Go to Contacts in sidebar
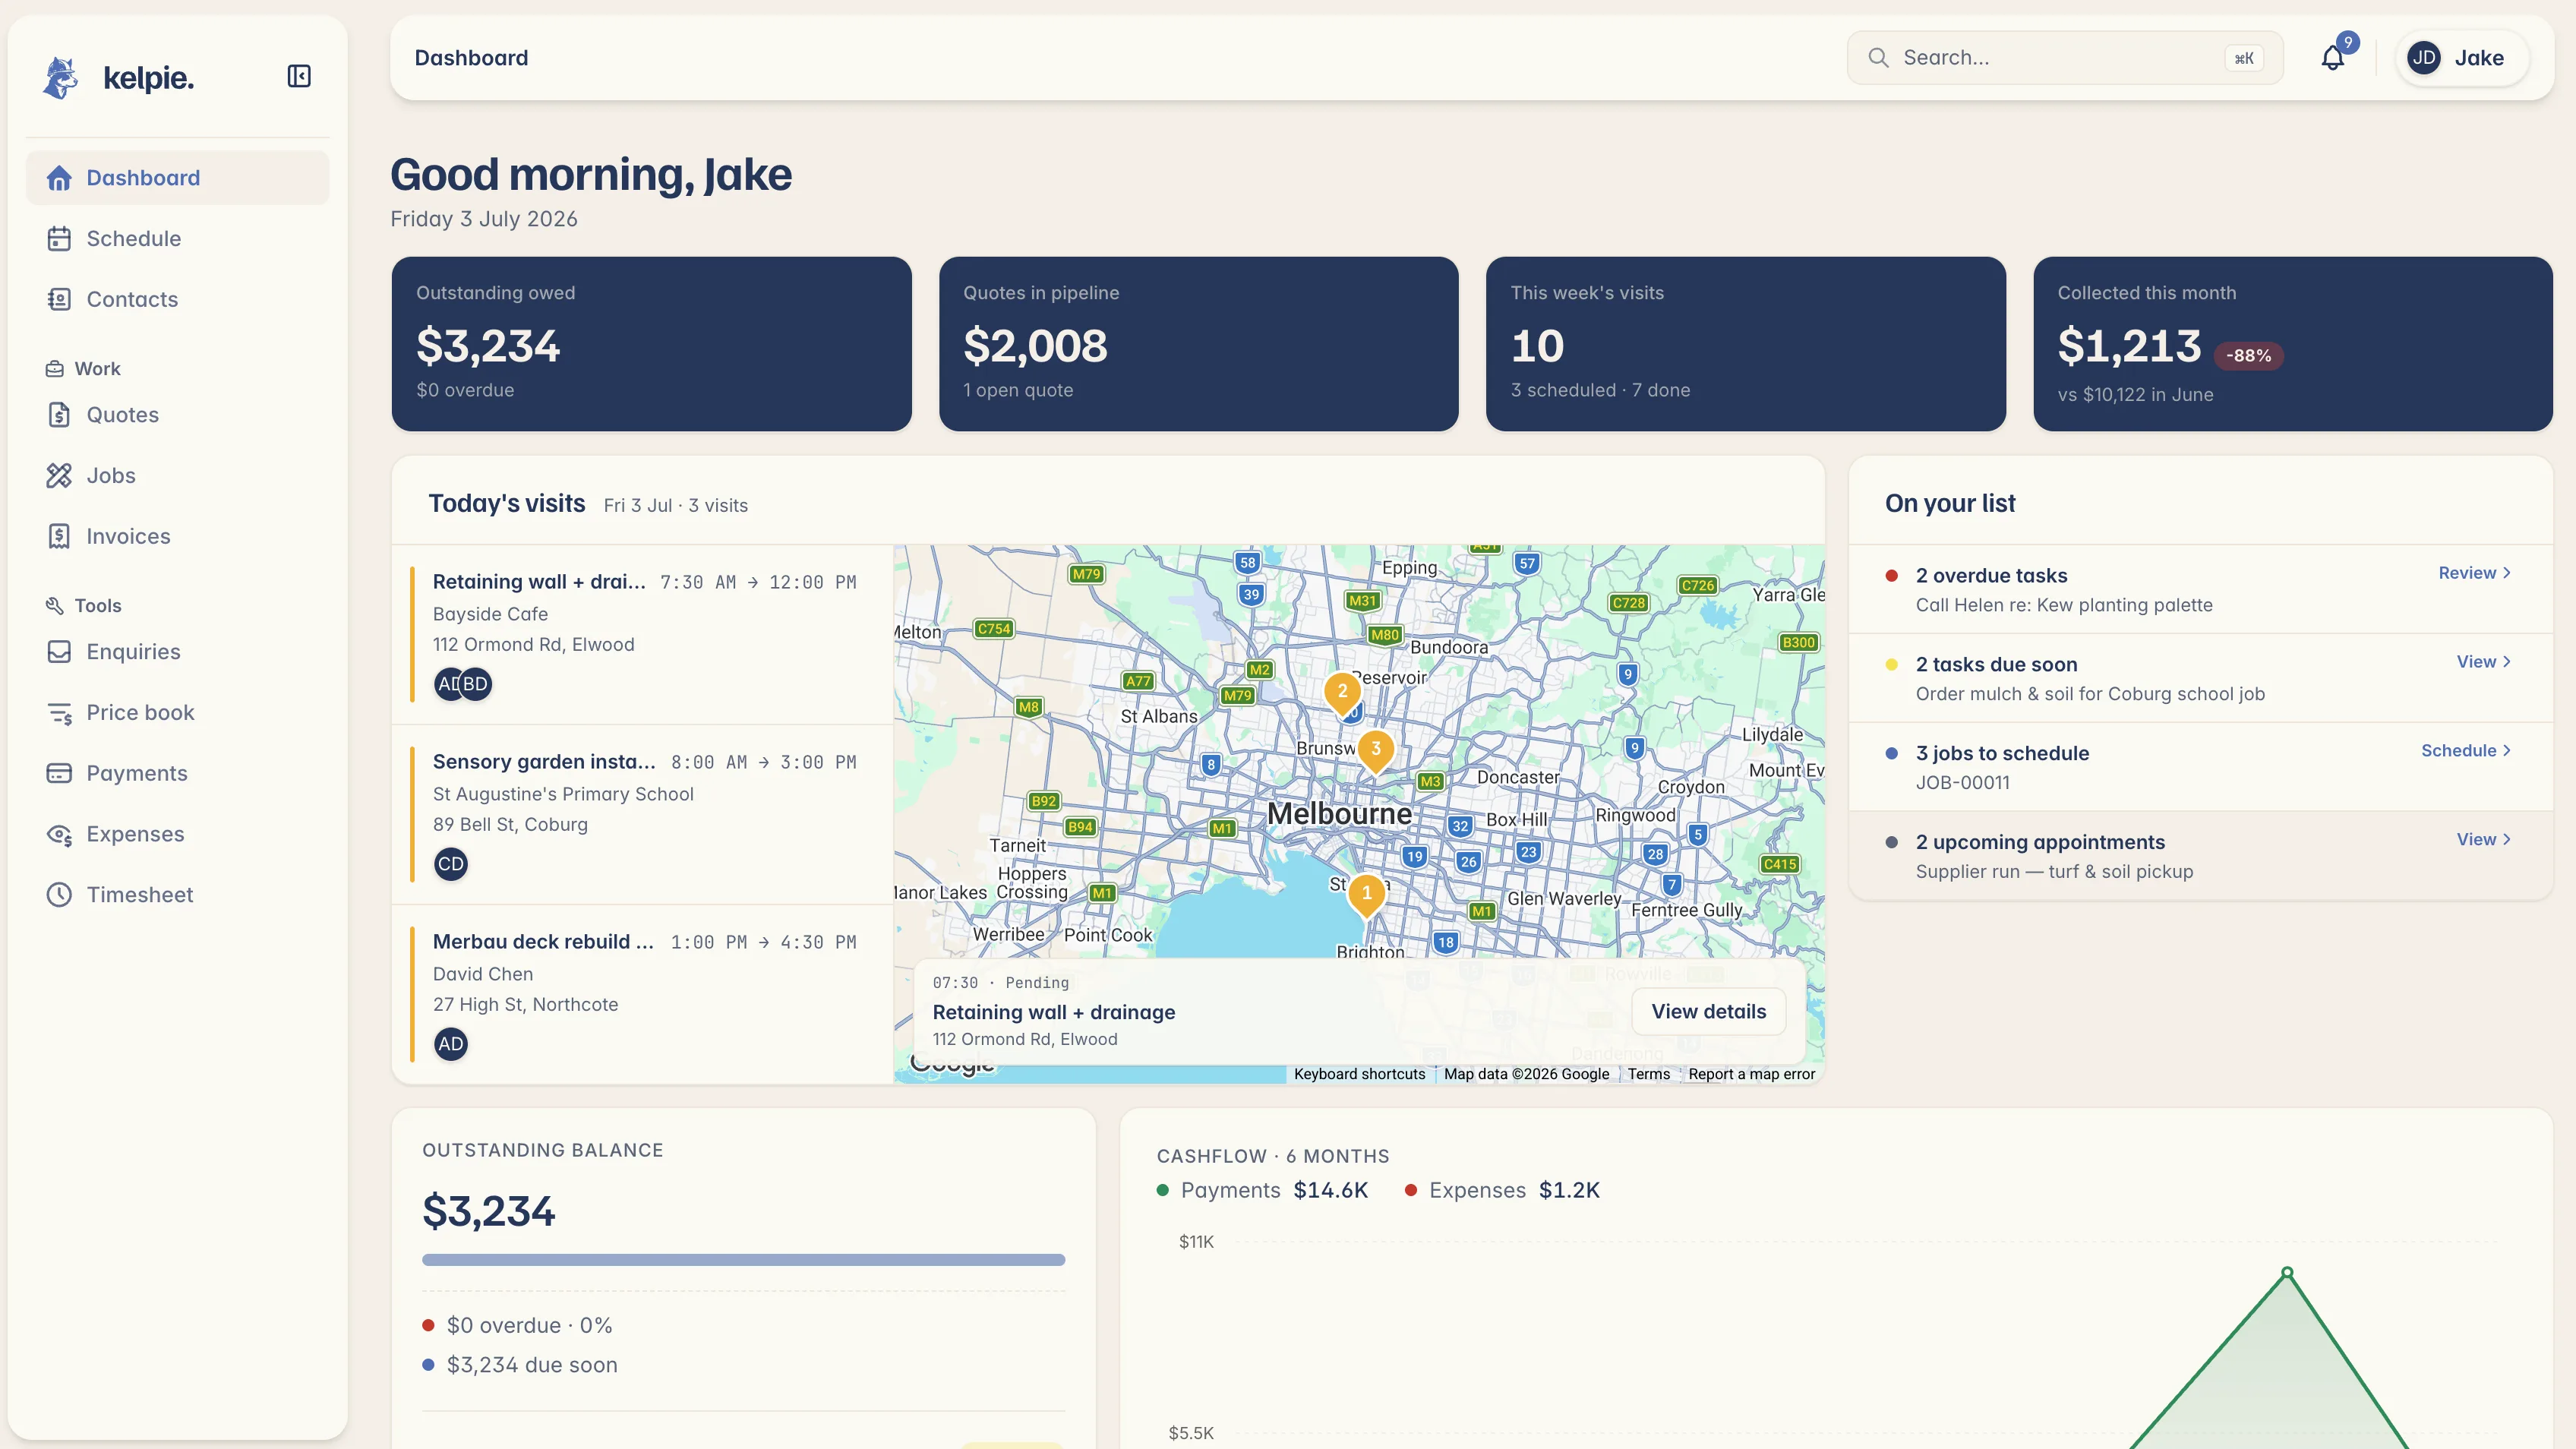This screenshot has height=1449, width=2576. point(177,300)
